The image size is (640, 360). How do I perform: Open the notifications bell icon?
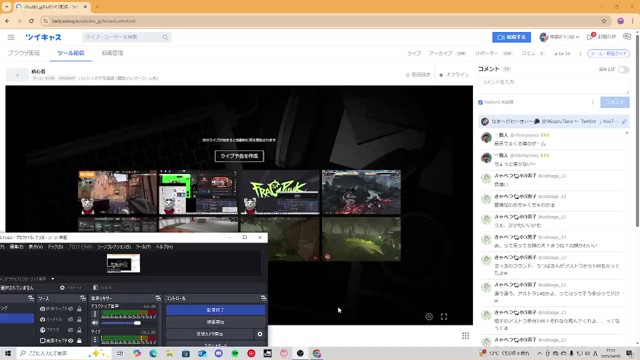click(590, 37)
